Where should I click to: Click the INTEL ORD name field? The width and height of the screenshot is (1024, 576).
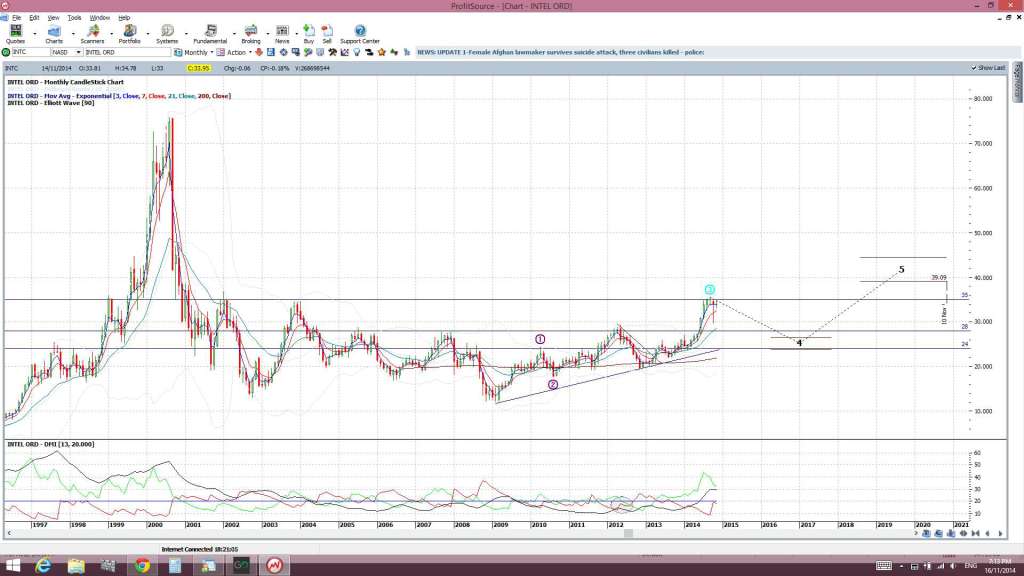pyautogui.click(x=127, y=52)
